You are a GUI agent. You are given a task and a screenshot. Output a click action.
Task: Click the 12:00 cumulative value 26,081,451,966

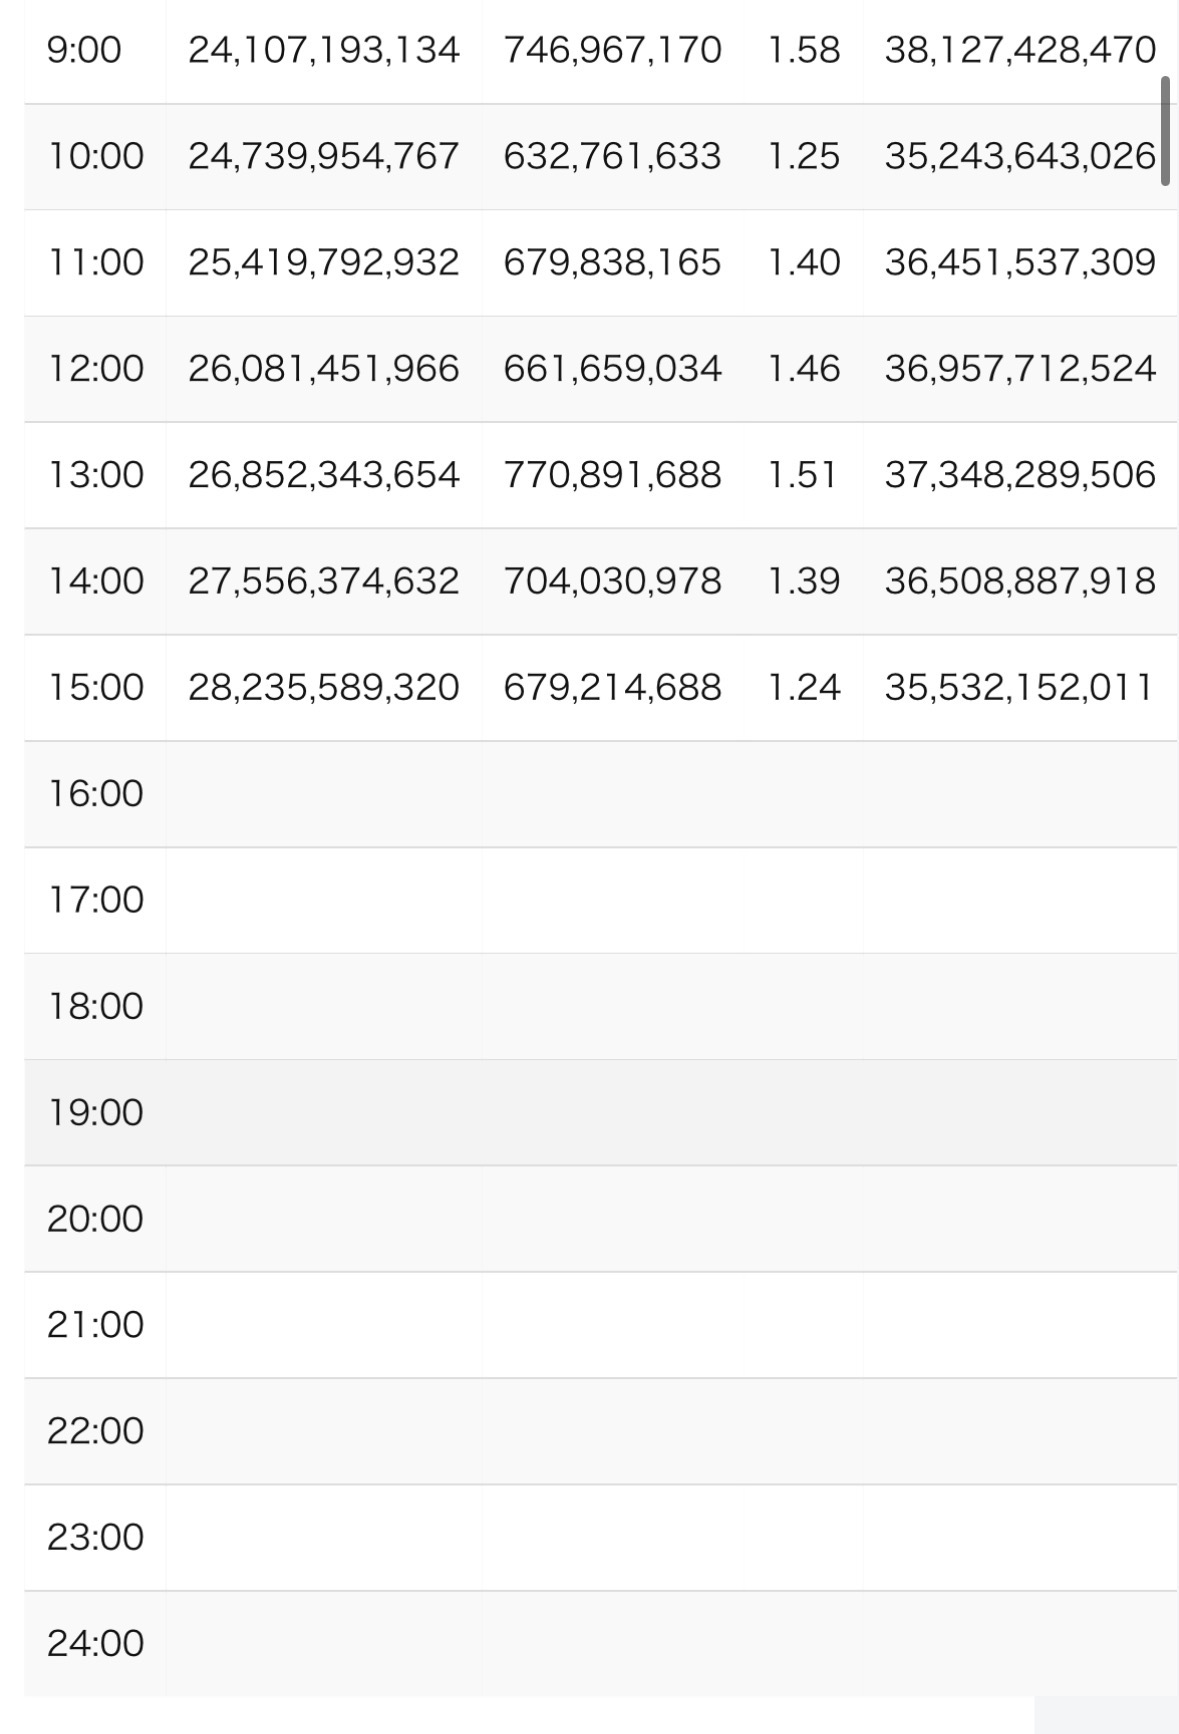(x=323, y=369)
